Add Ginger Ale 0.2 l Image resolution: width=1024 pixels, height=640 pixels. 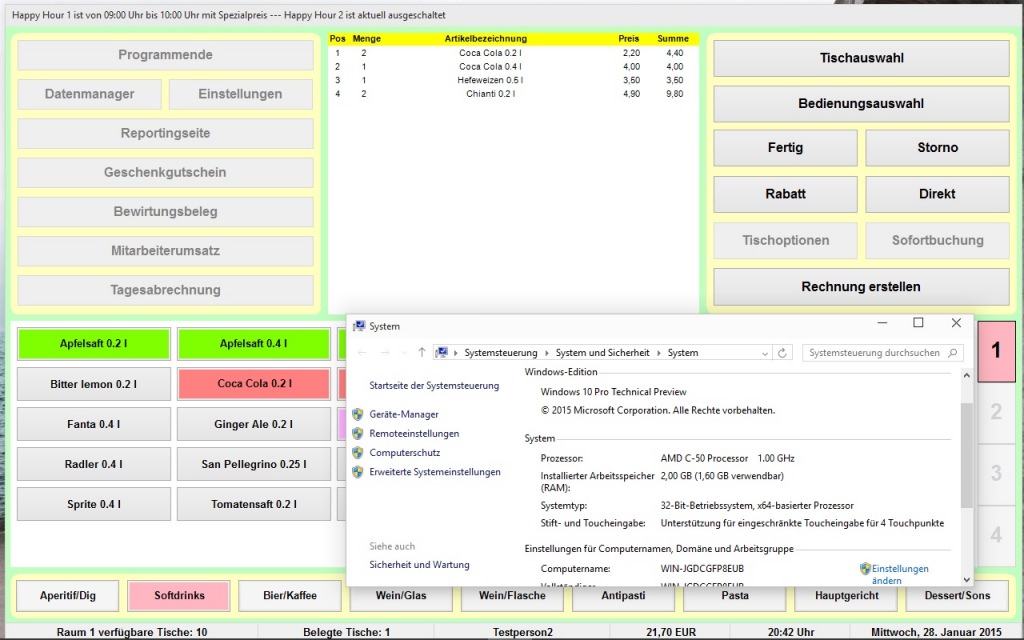click(253, 424)
